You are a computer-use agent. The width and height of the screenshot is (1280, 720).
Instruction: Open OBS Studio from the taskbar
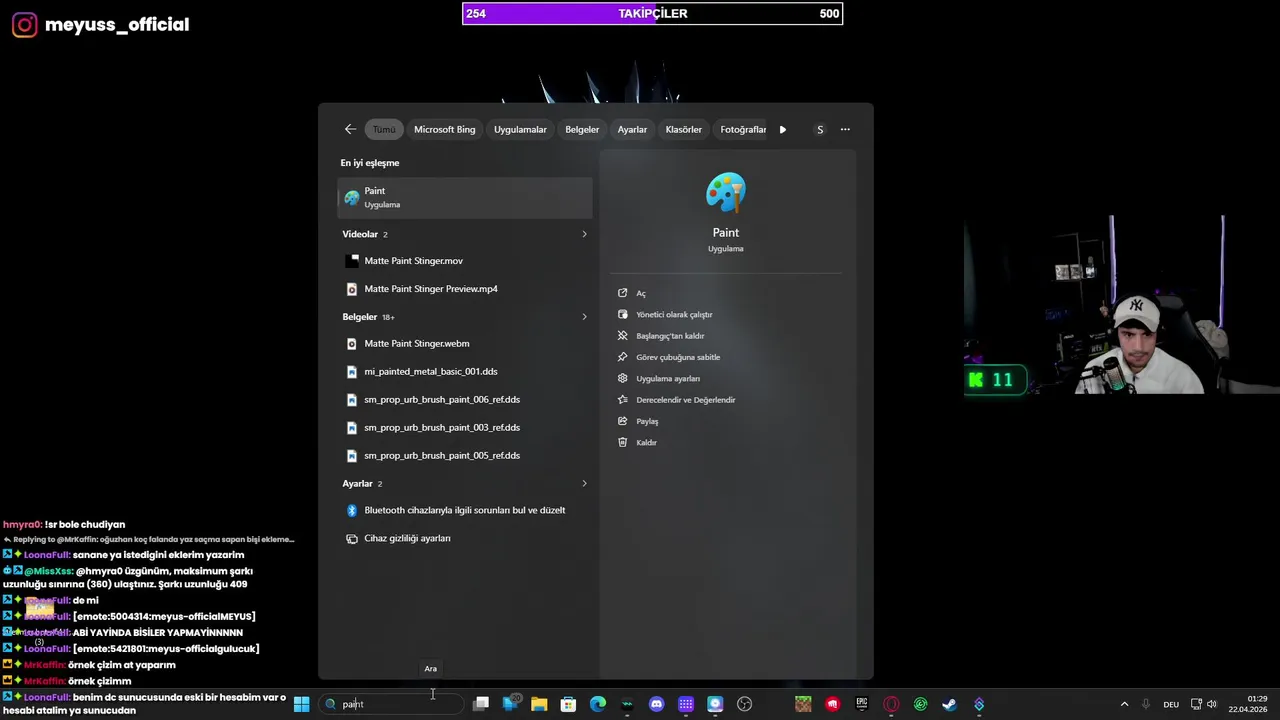pos(744,704)
